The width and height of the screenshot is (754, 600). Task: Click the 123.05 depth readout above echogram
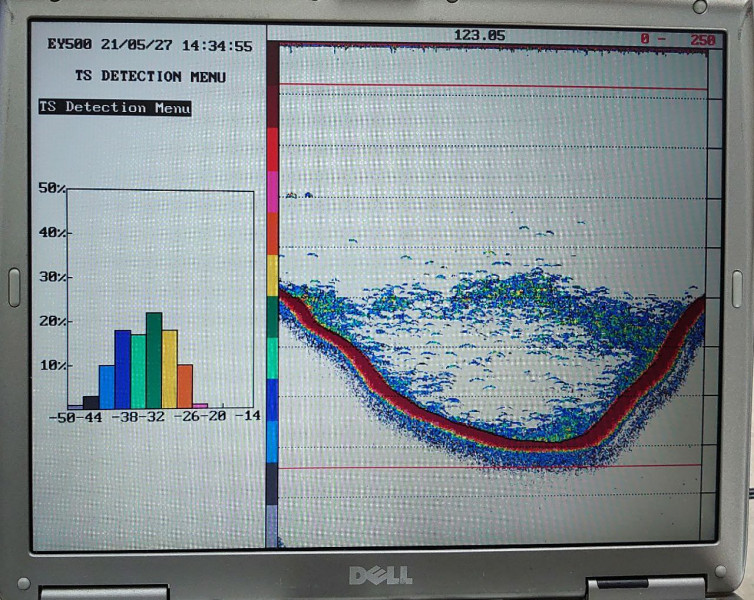point(479,36)
